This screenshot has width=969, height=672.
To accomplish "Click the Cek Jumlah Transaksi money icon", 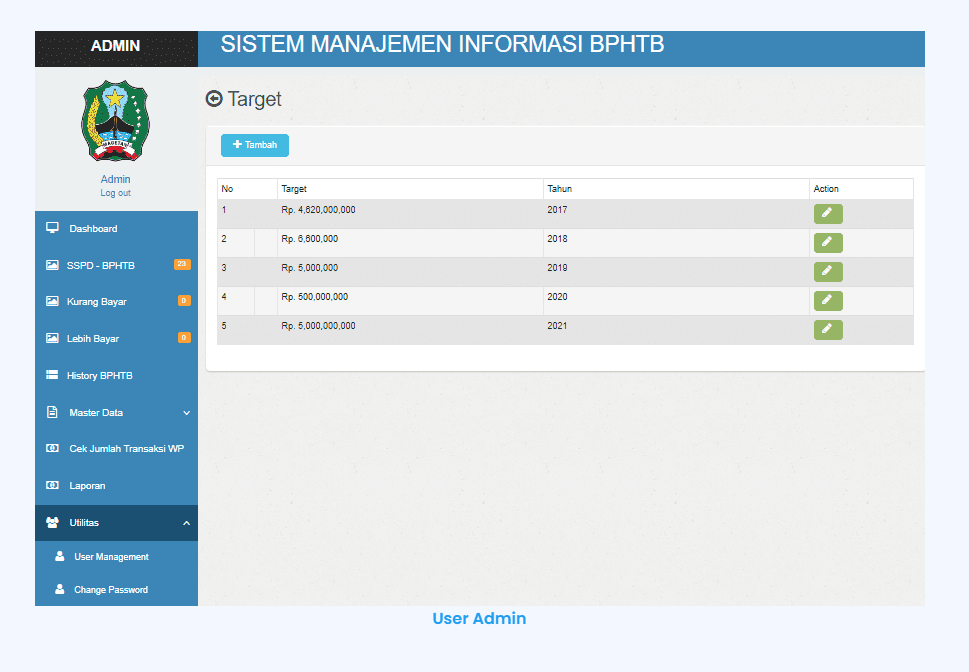I will tap(53, 448).
